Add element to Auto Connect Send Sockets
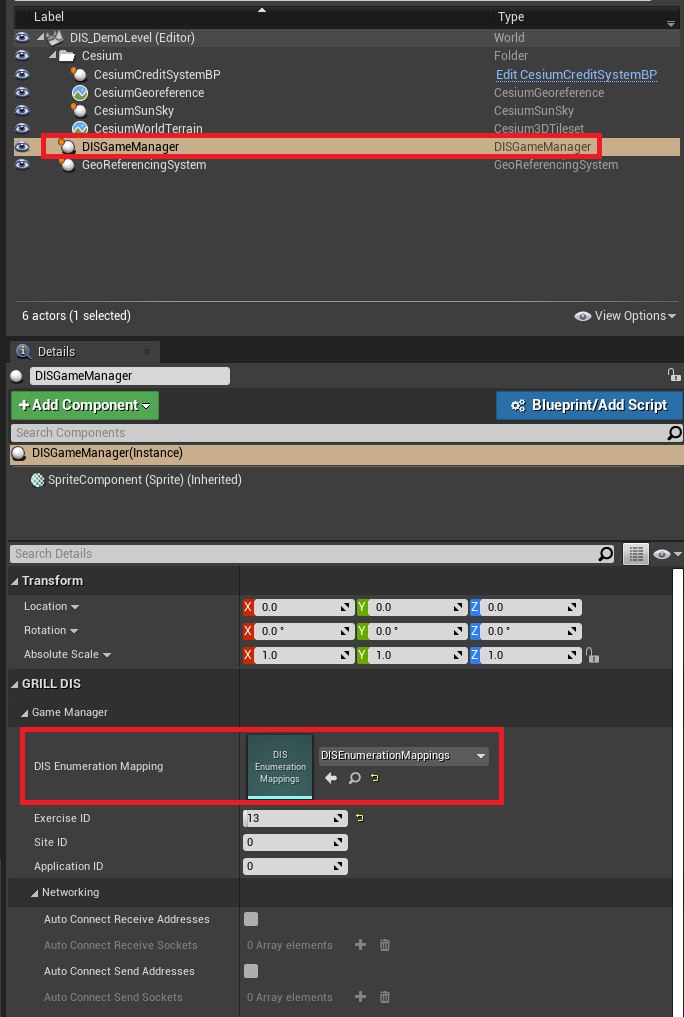 [360, 997]
